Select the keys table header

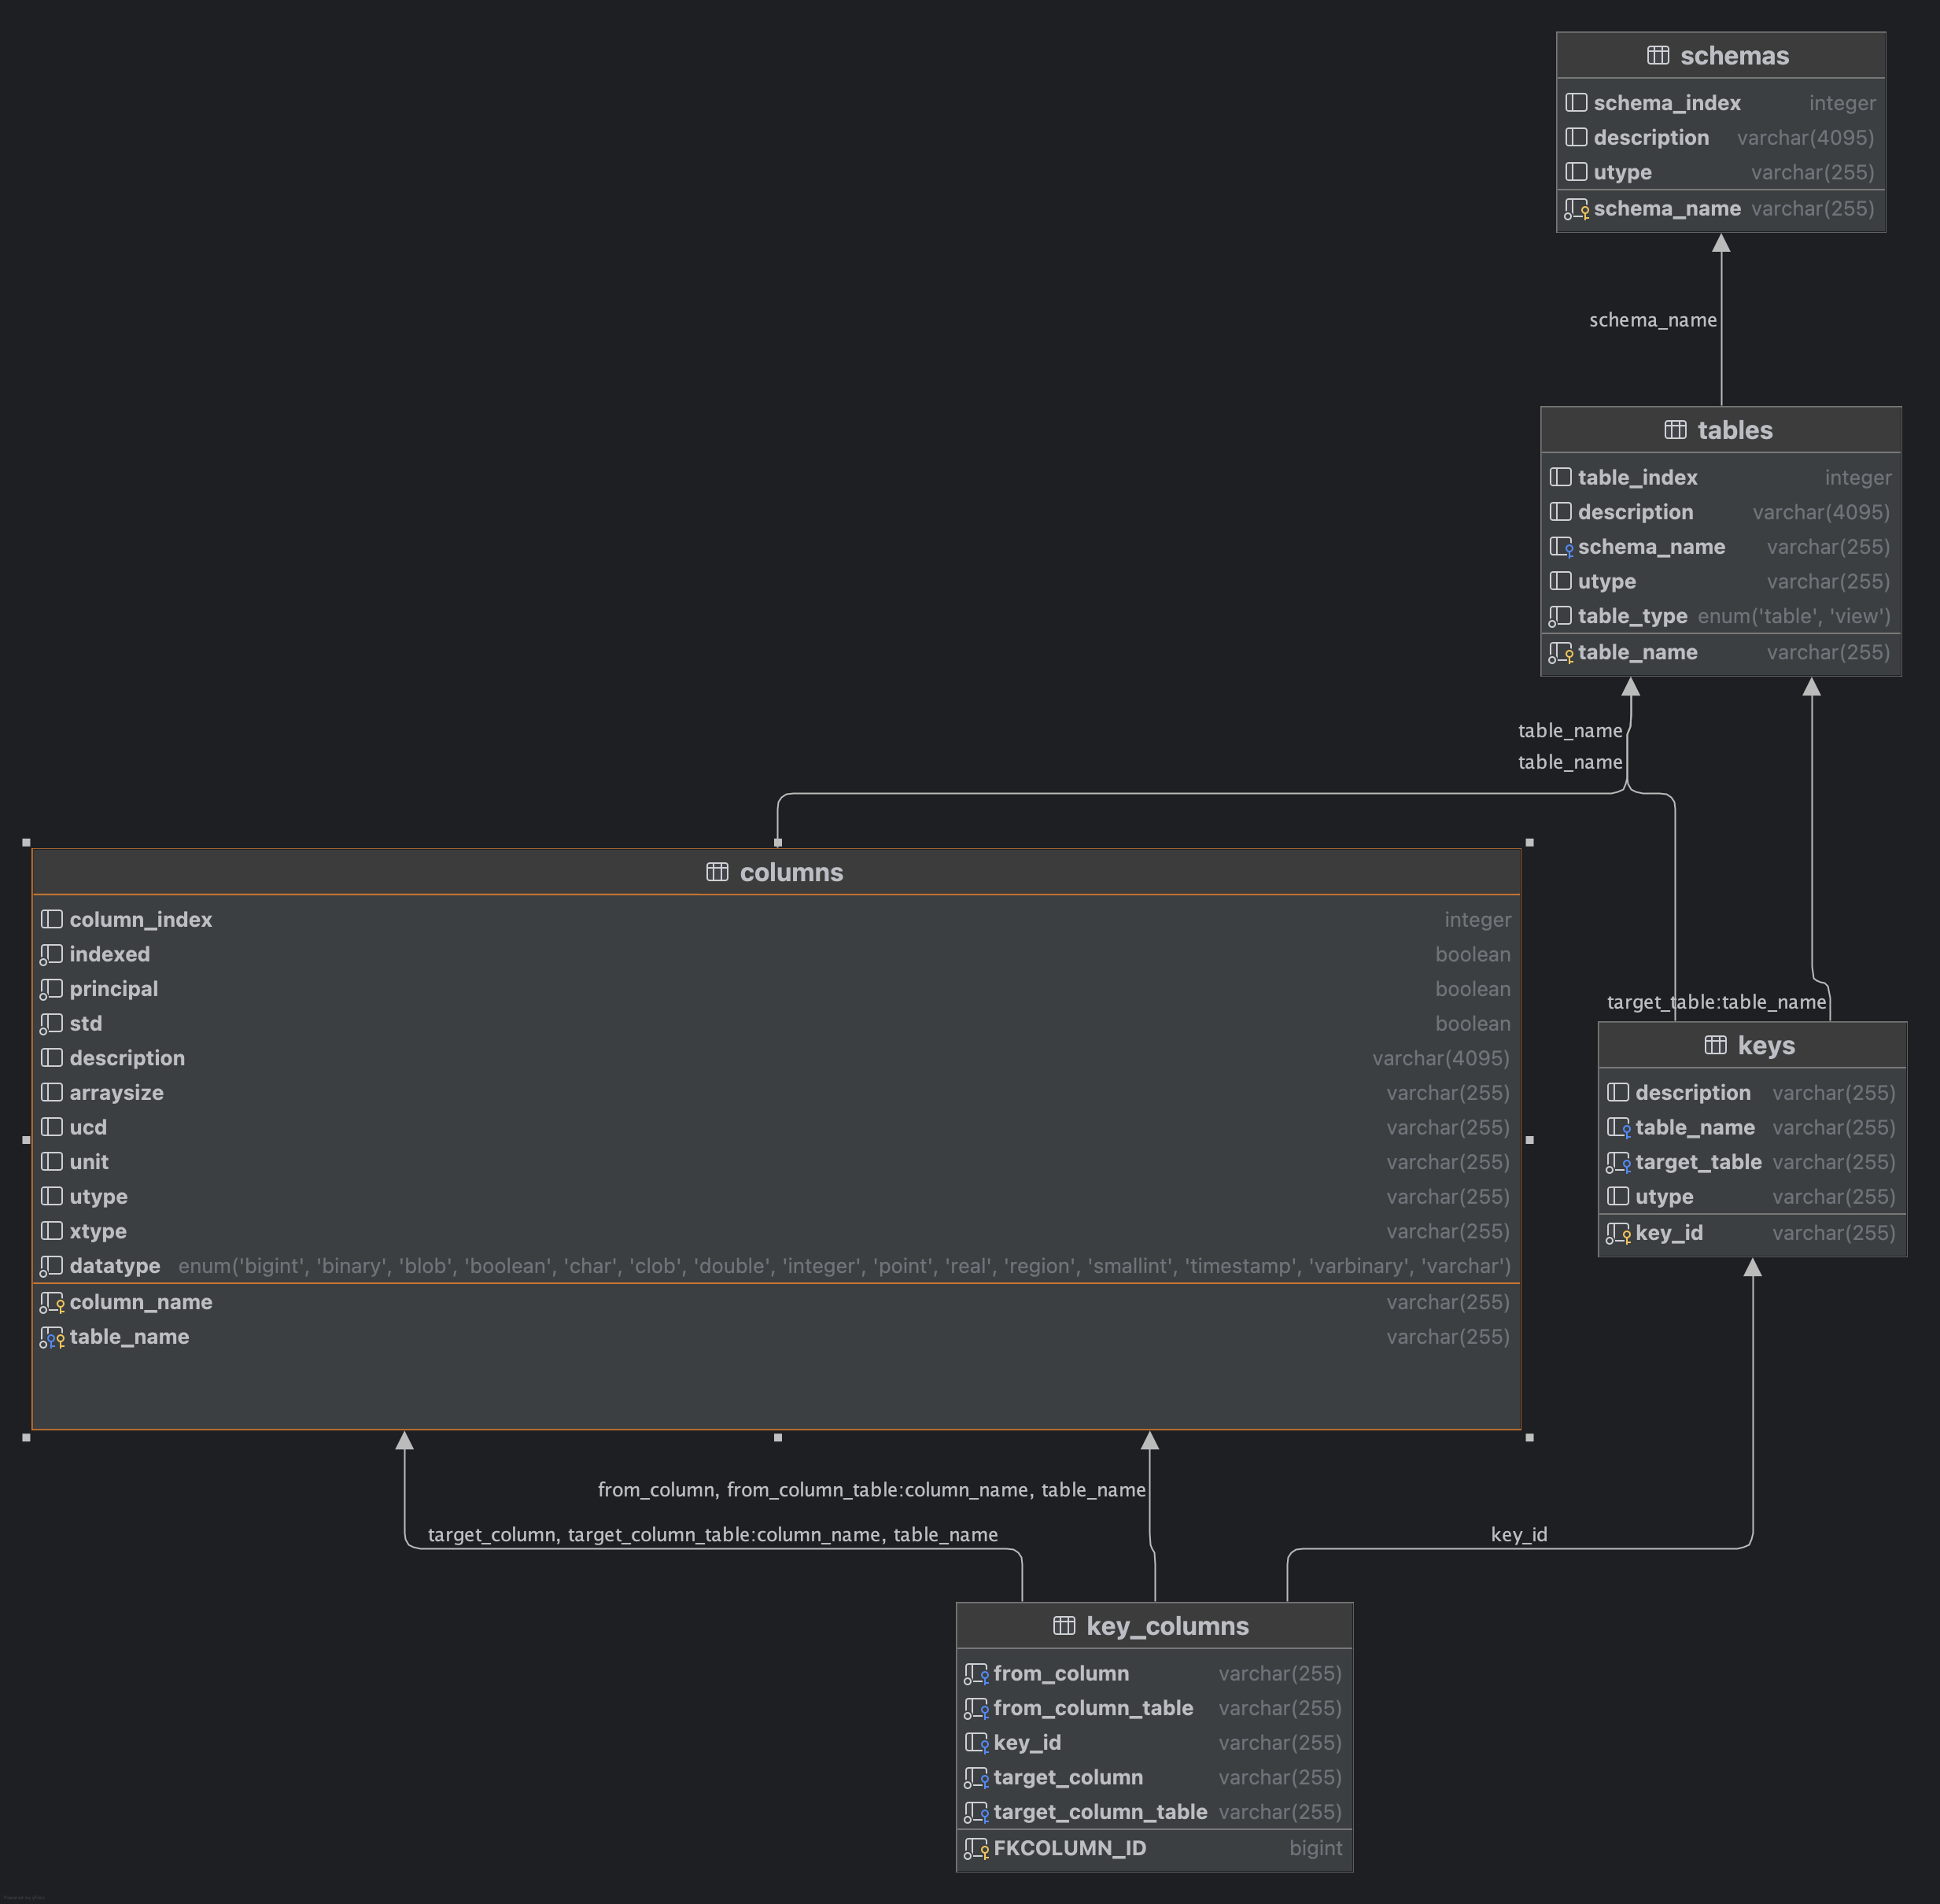pyautogui.click(x=1752, y=1045)
